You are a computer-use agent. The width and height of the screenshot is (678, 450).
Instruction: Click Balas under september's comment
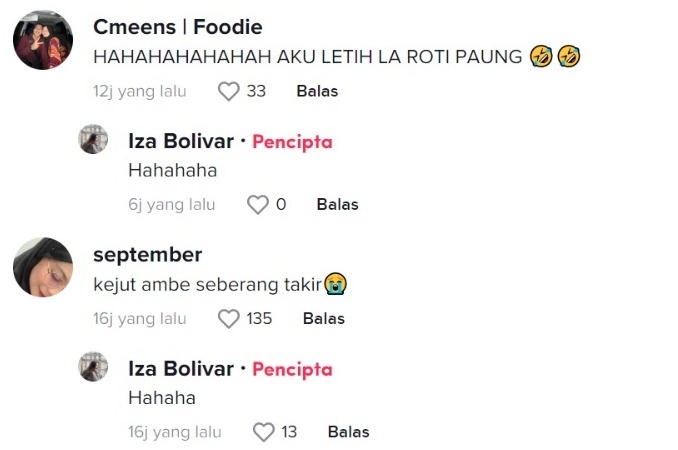(x=323, y=319)
